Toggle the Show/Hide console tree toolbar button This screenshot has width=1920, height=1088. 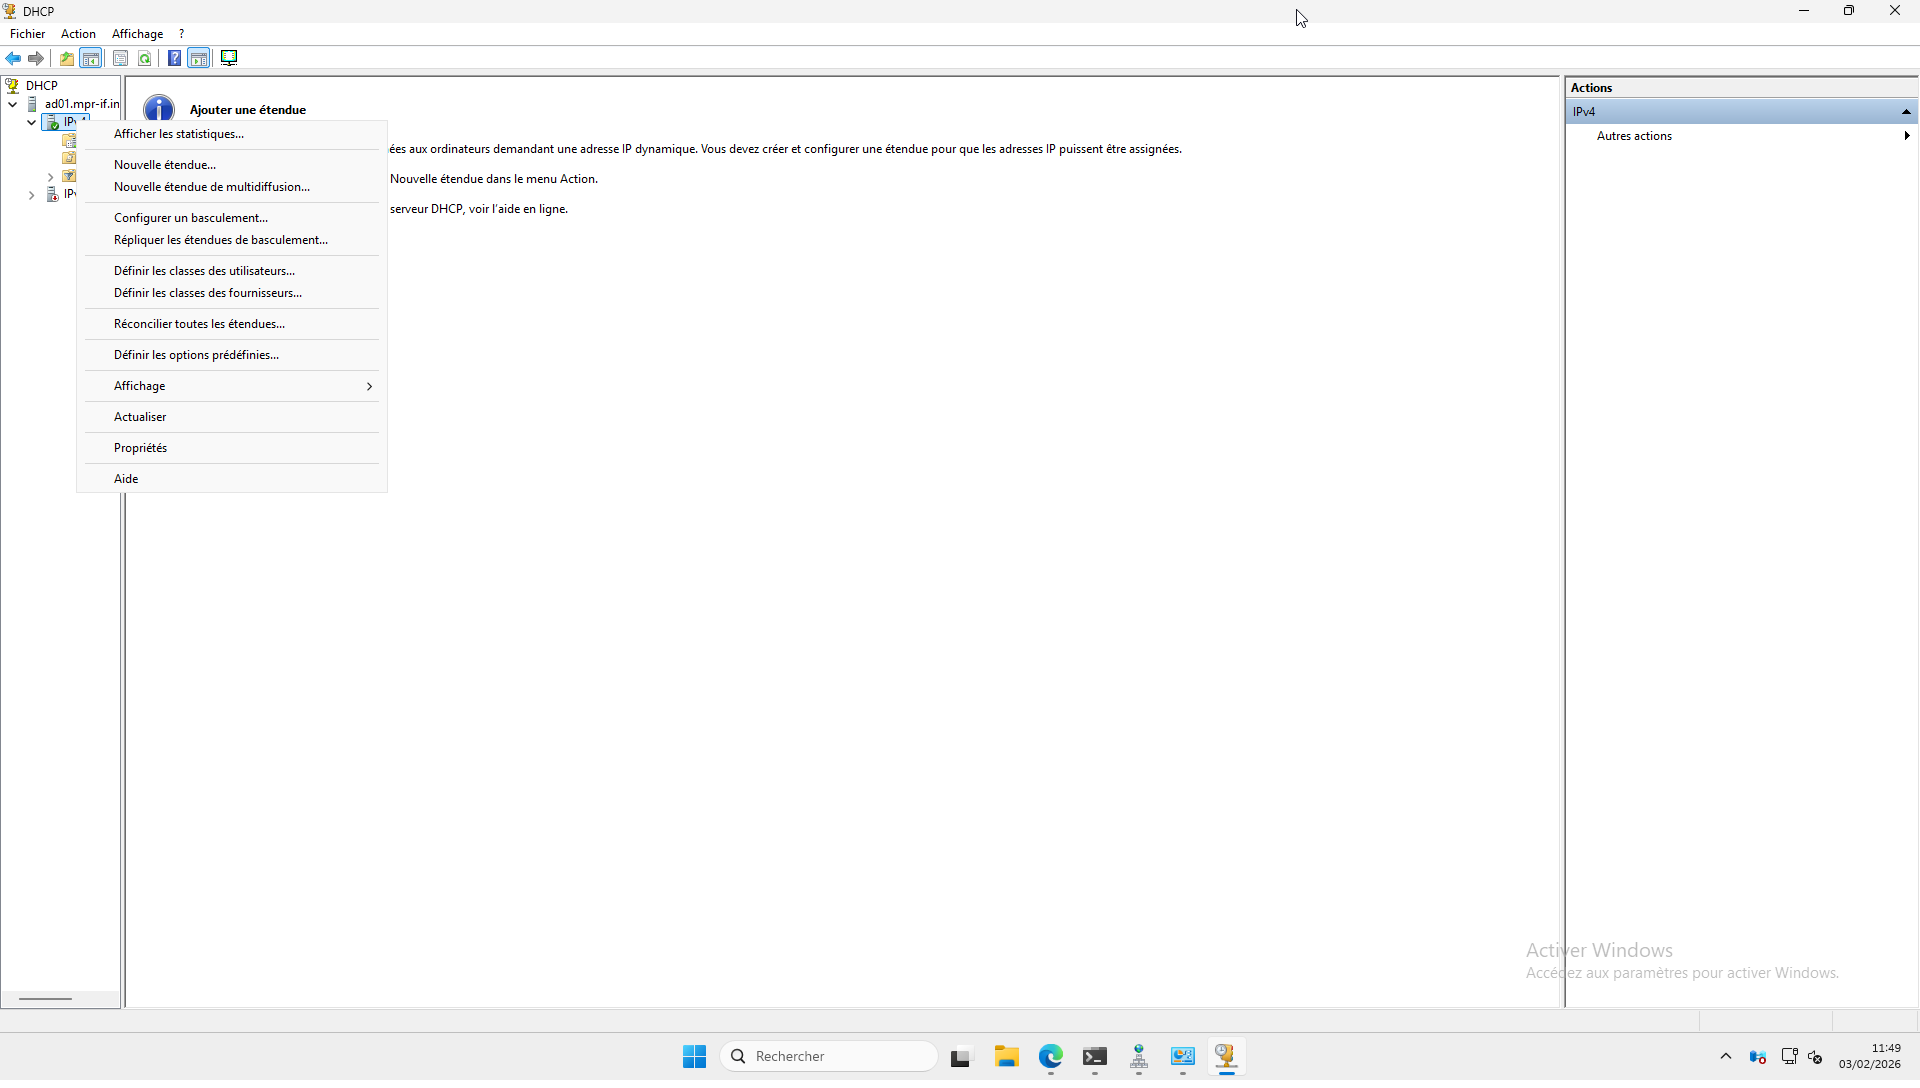[x=91, y=58]
